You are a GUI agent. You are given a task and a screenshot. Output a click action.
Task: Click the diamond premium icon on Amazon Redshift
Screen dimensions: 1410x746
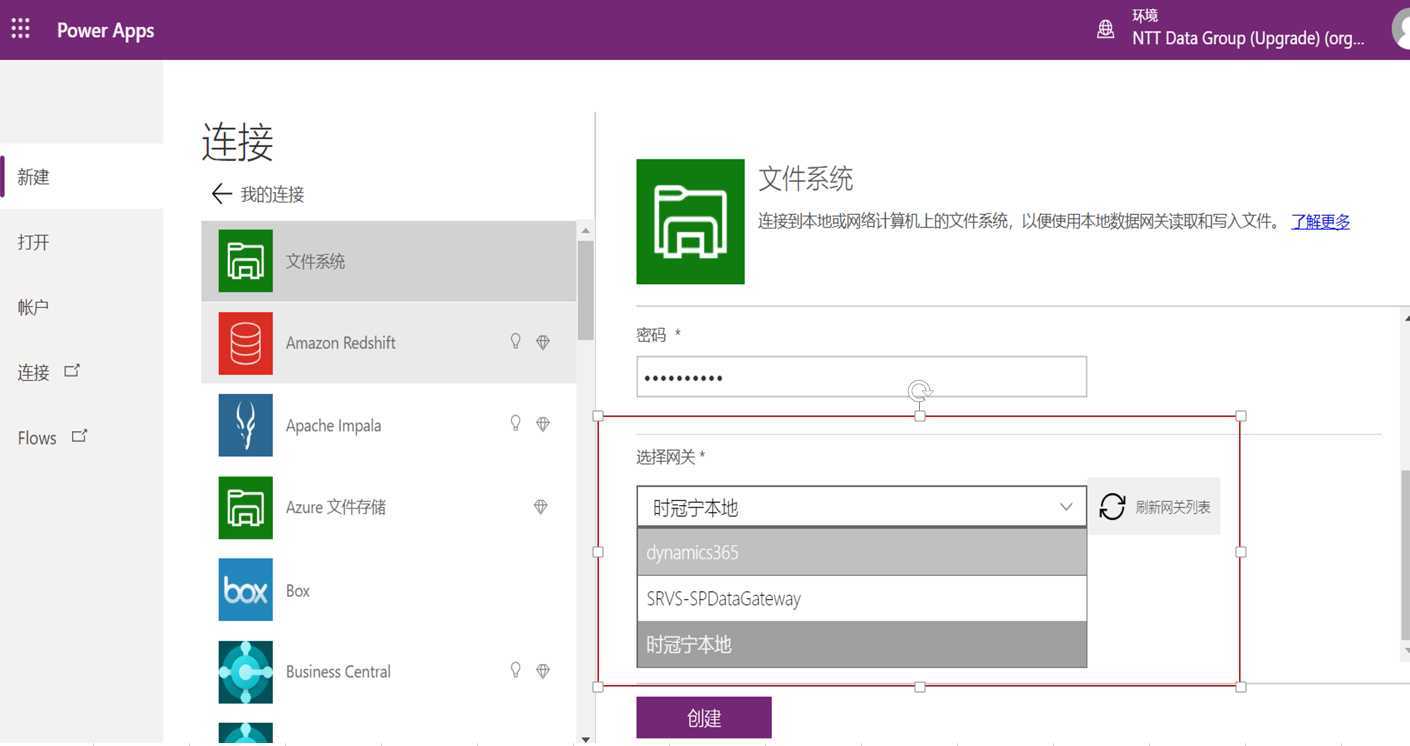(x=543, y=342)
